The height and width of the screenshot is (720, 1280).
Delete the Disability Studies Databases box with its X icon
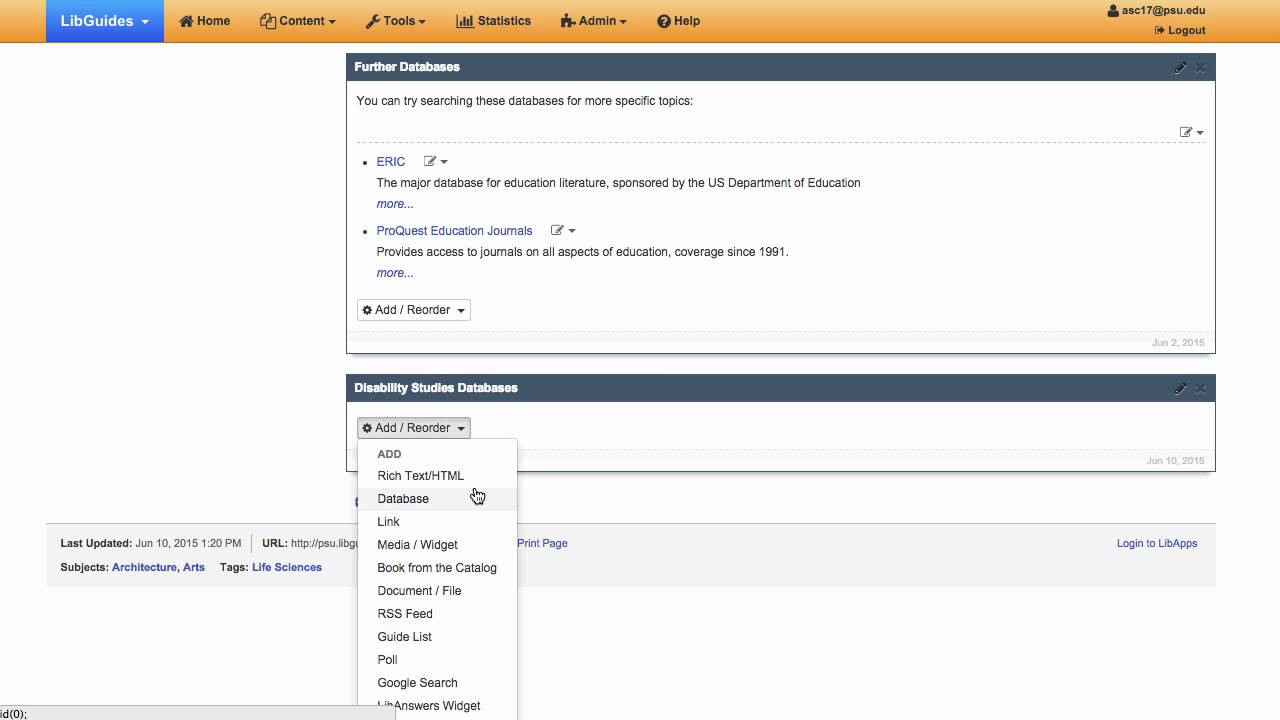[x=1200, y=388]
